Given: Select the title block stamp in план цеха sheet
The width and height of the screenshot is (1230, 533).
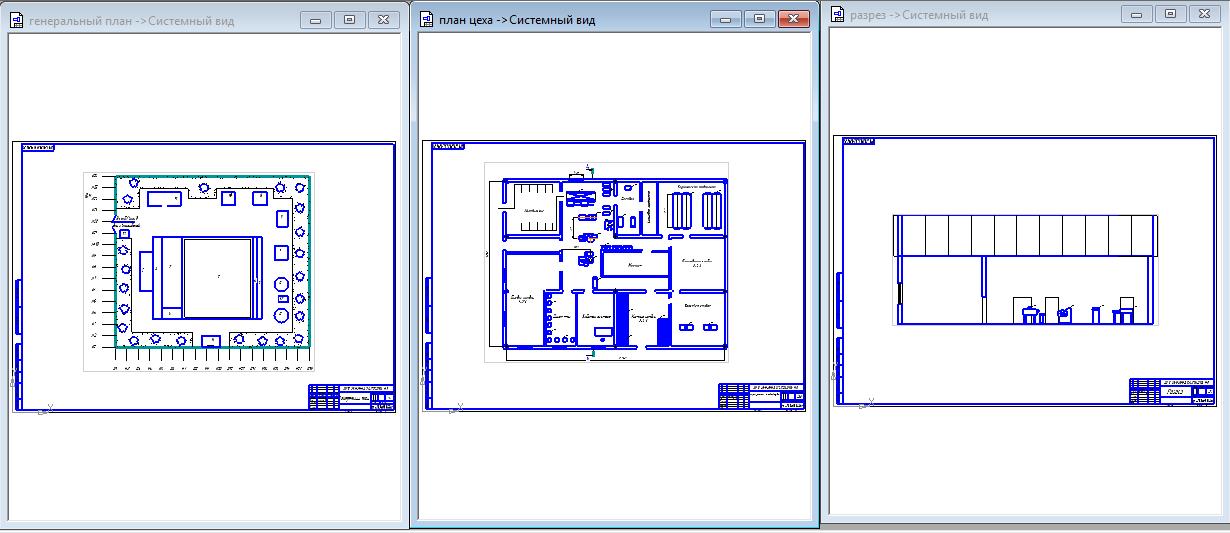Looking at the screenshot, I should click(760, 396).
